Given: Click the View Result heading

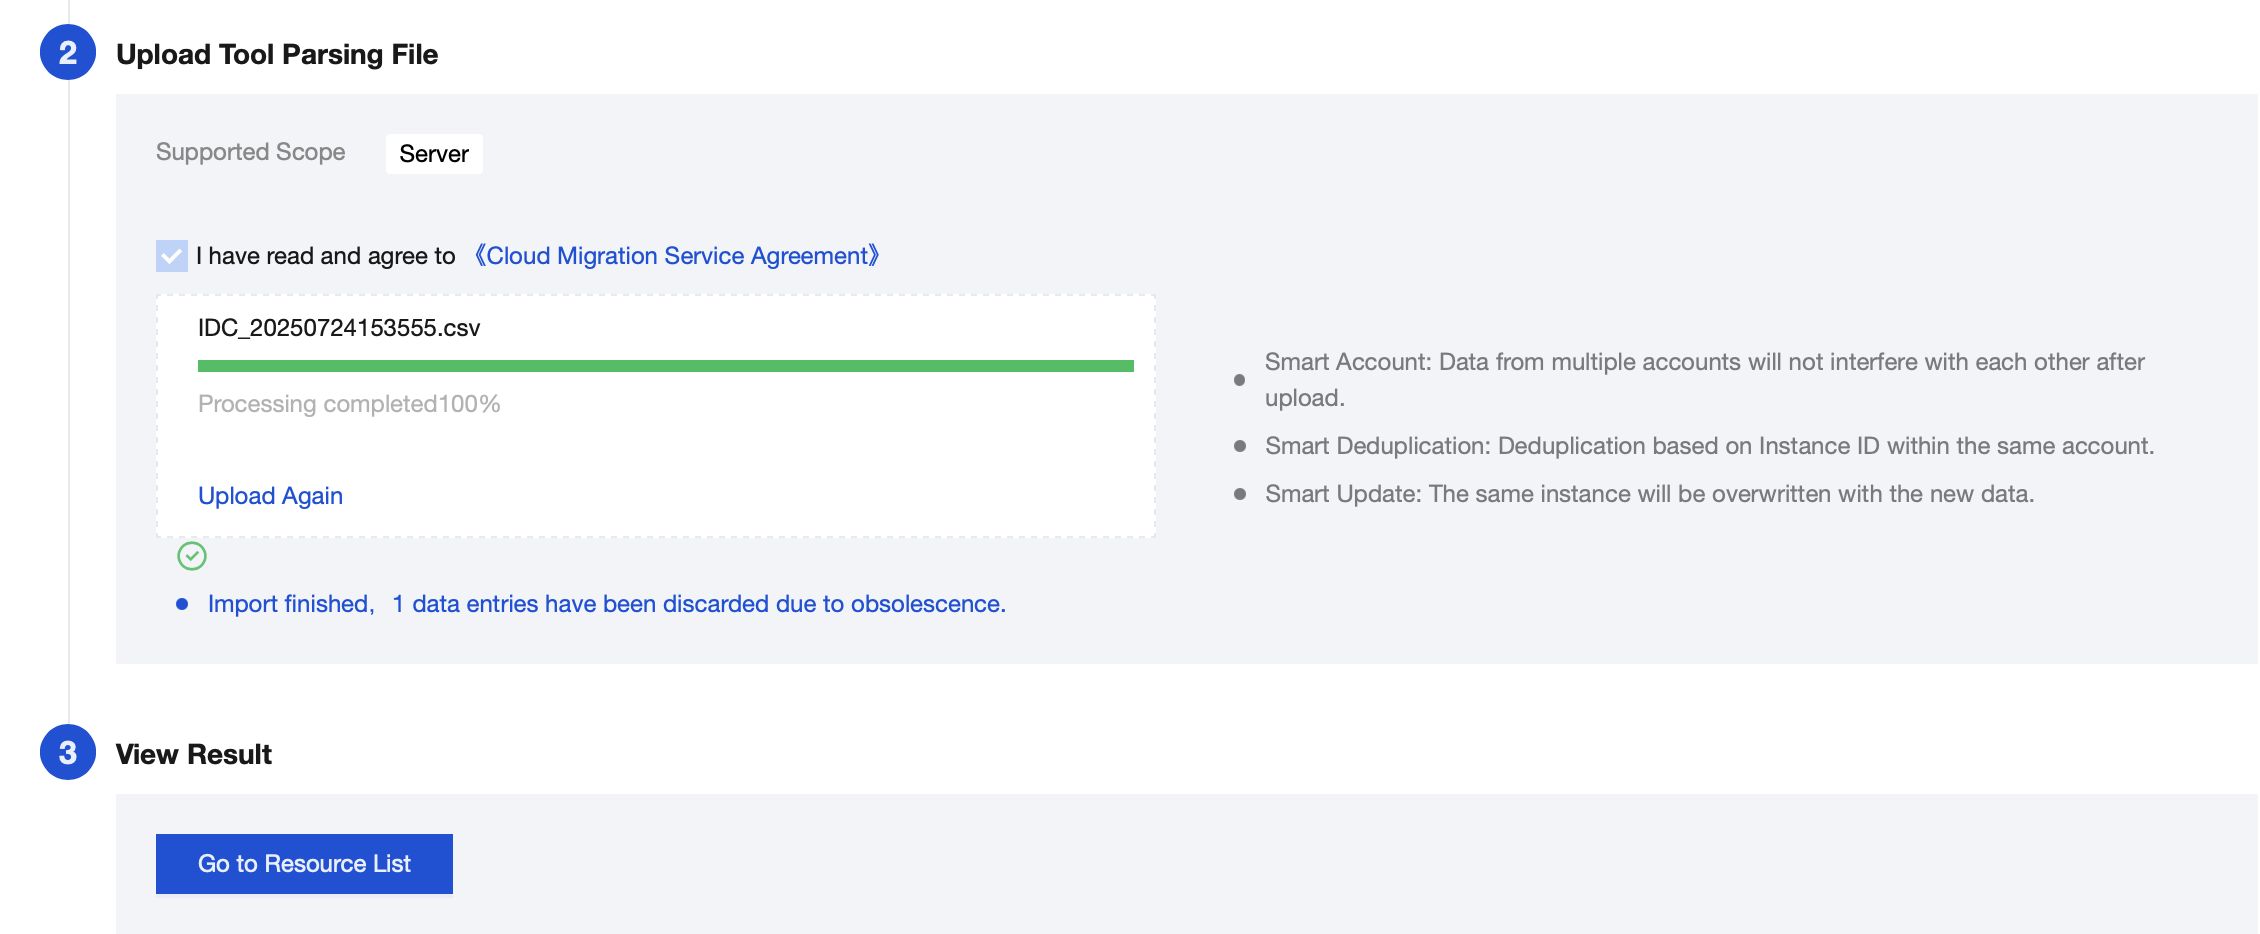Looking at the screenshot, I should pos(194,754).
